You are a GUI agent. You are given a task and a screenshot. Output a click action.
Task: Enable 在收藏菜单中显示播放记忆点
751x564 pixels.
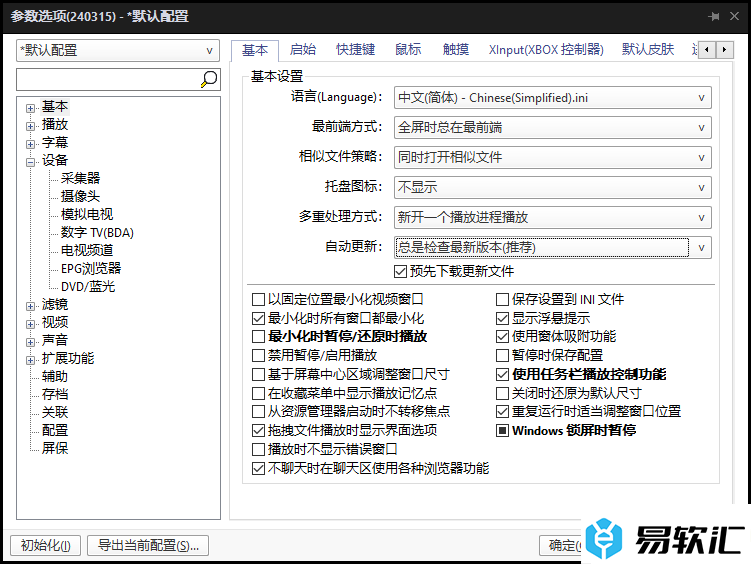[258, 394]
